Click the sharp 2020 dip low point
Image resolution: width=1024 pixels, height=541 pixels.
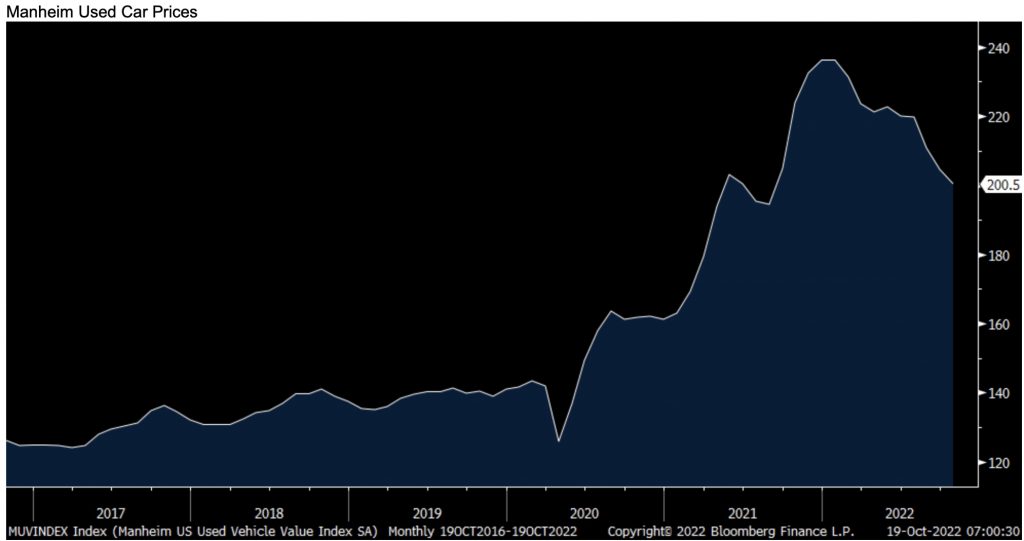558,441
